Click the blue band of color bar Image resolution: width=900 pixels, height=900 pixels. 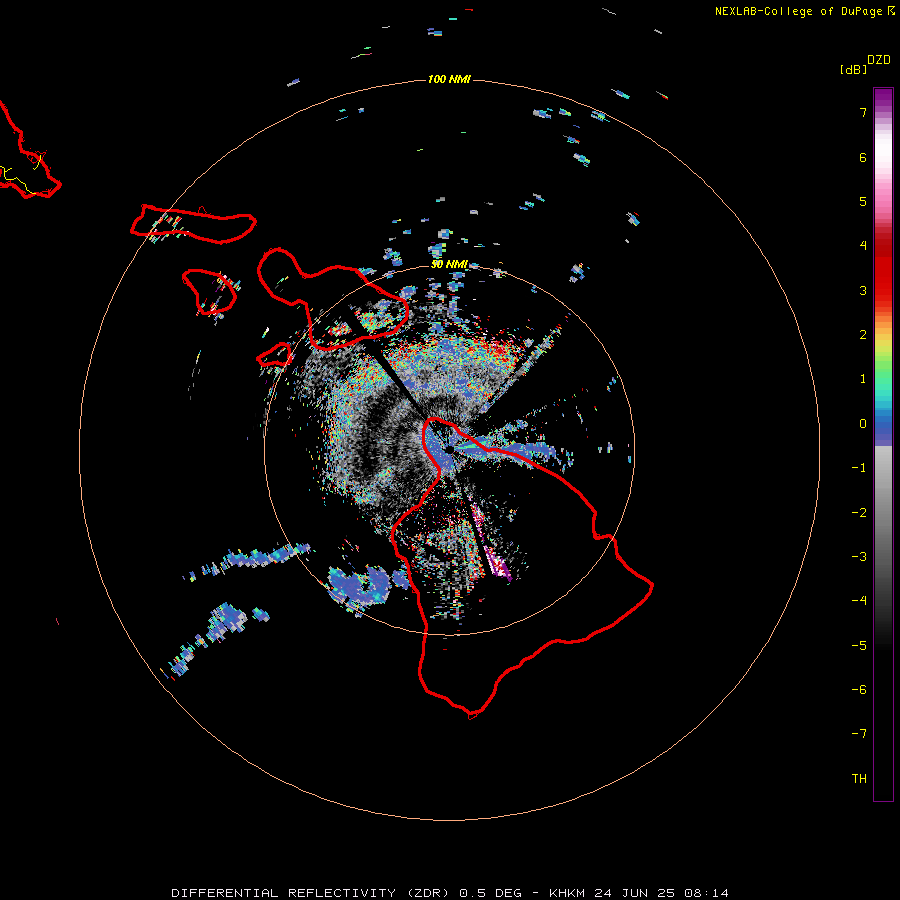[x=883, y=428]
